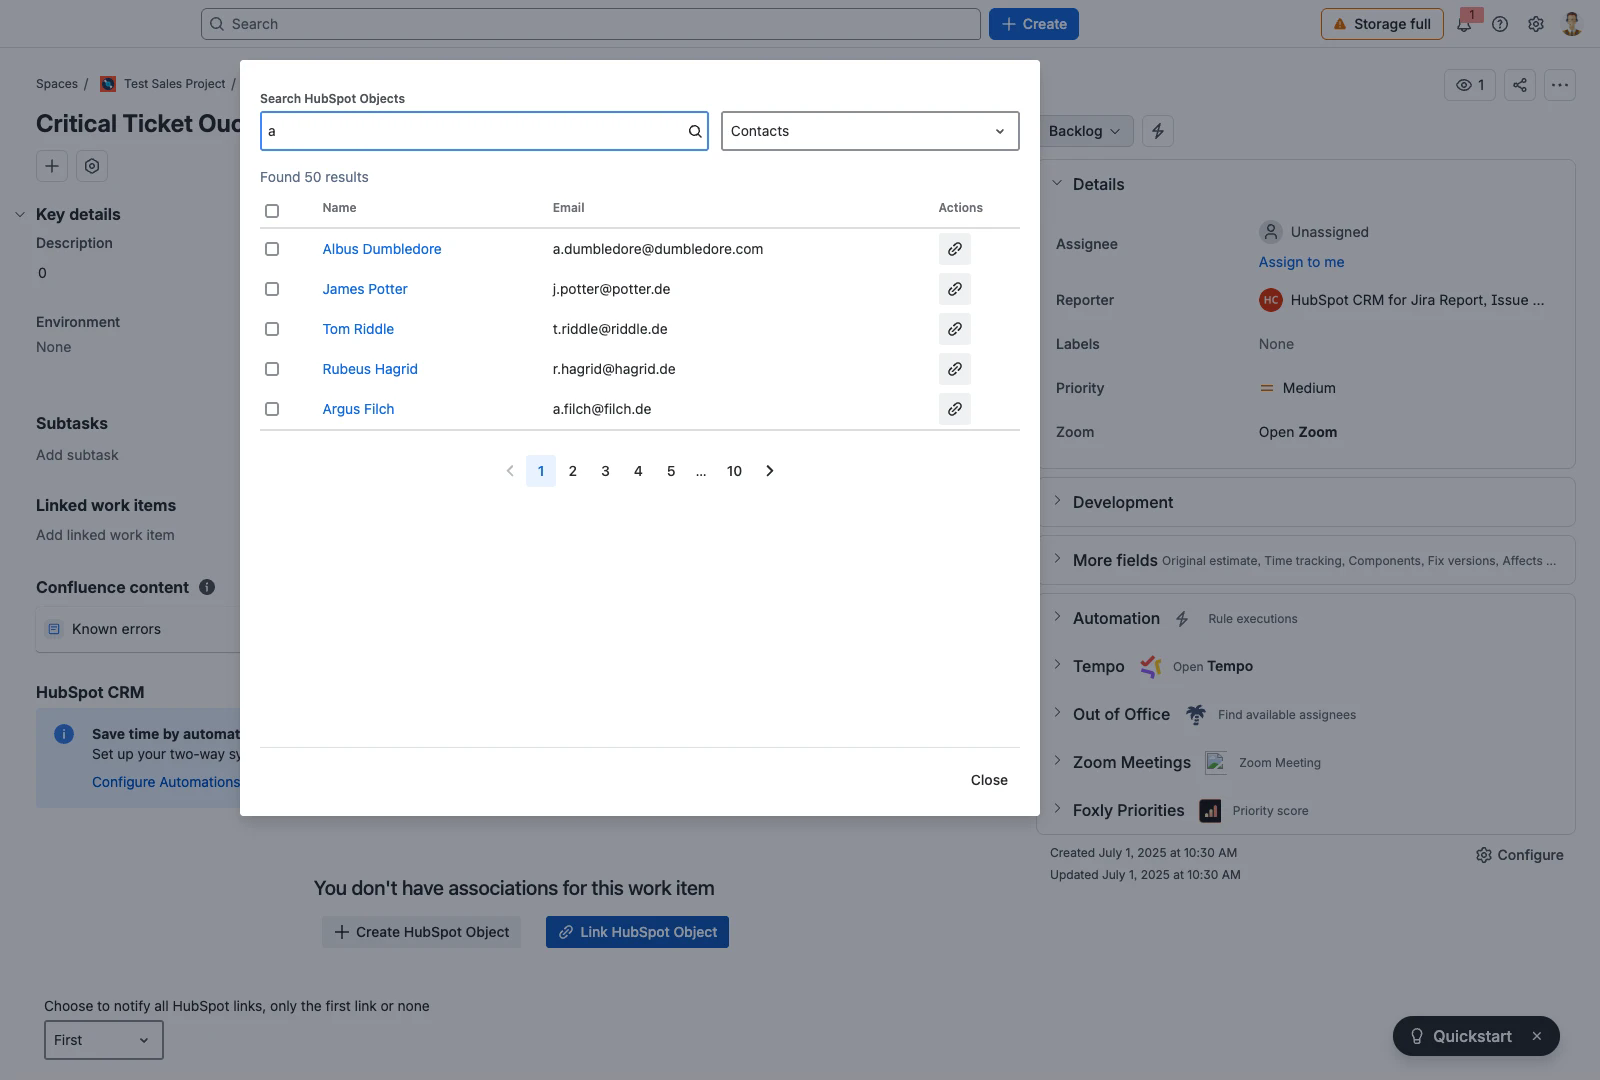Check the Rubeus Hagrid row checkbox

(x=272, y=369)
